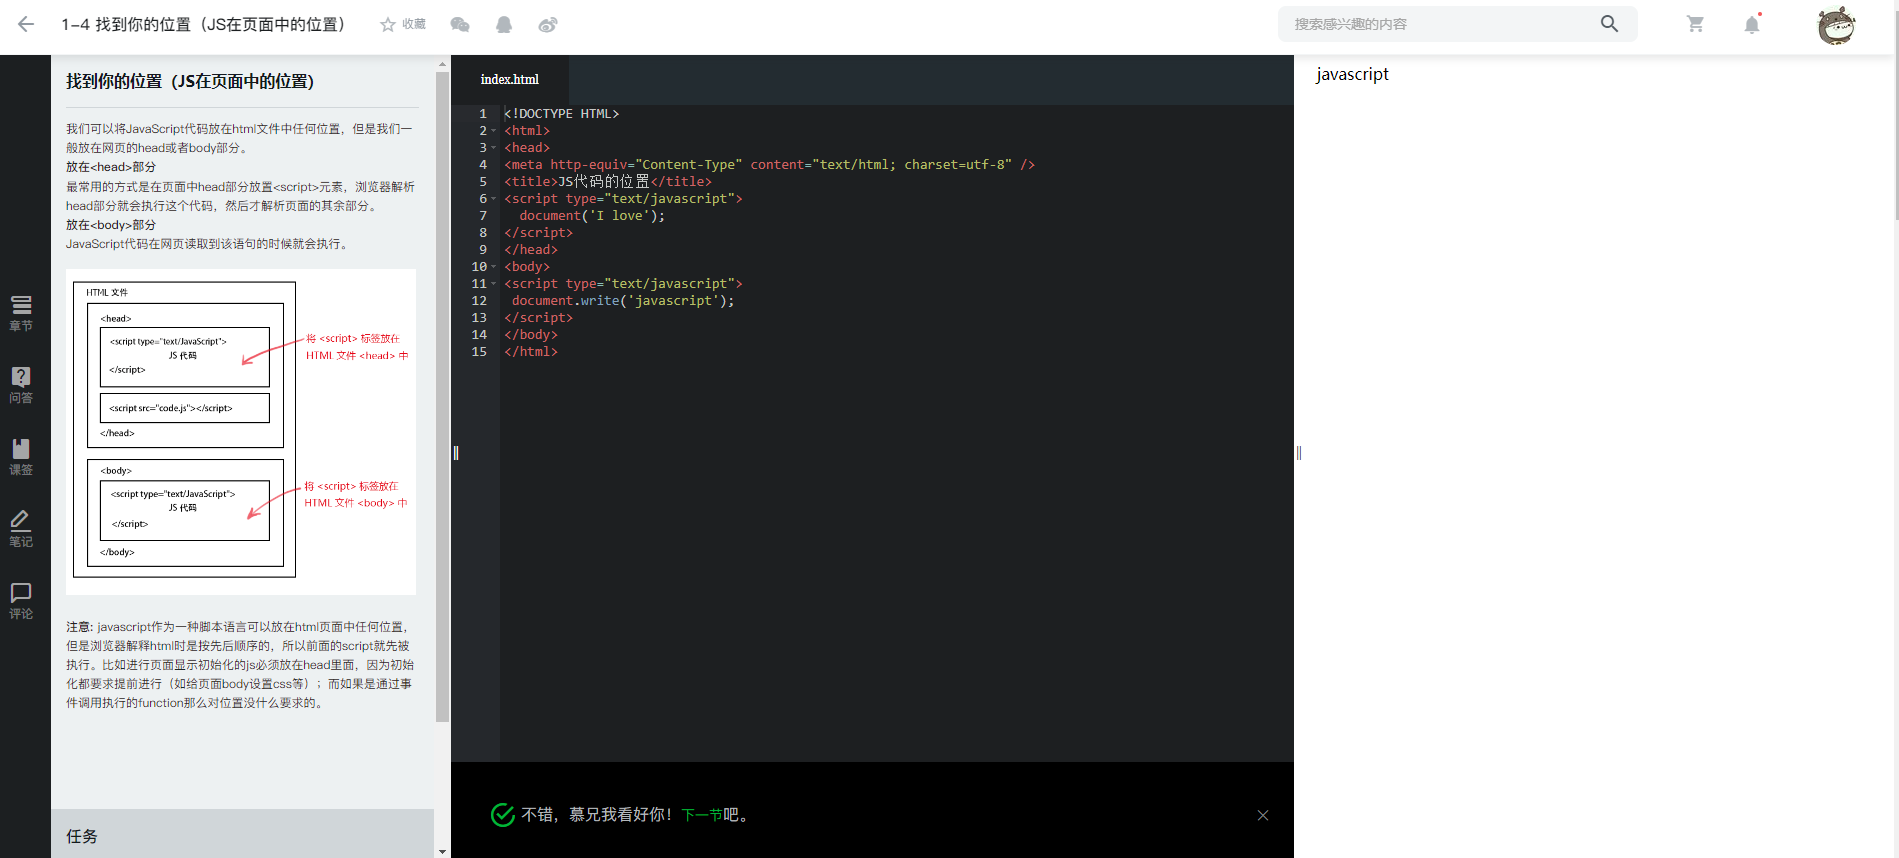Switch to the index.html tab
The height and width of the screenshot is (858, 1899).
(509, 79)
